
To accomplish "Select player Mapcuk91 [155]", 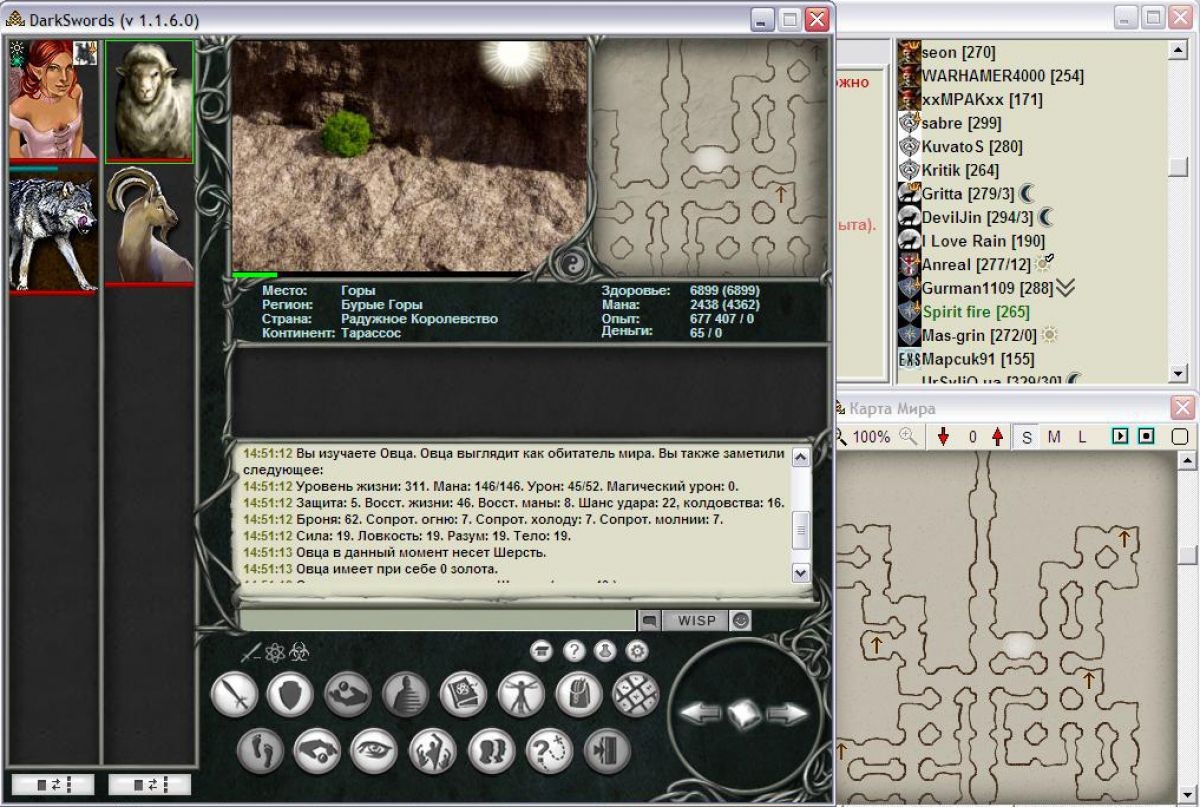I will point(978,359).
